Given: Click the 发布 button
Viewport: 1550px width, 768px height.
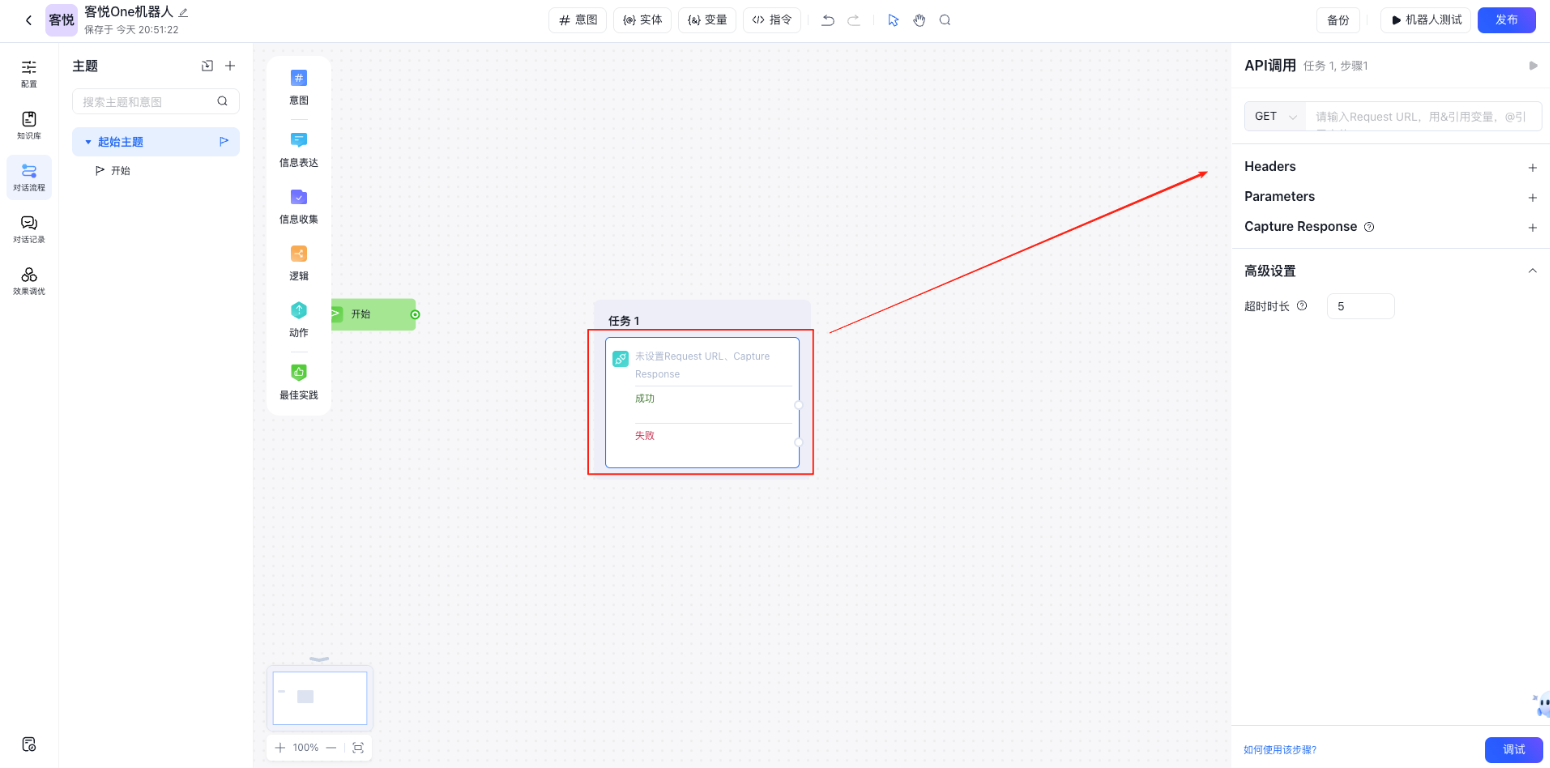Looking at the screenshot, I should coord(1506,20).
